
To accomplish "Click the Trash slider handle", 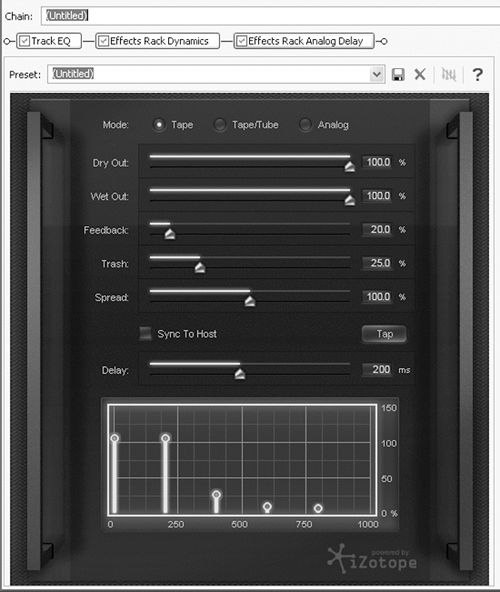I will 200,268.
